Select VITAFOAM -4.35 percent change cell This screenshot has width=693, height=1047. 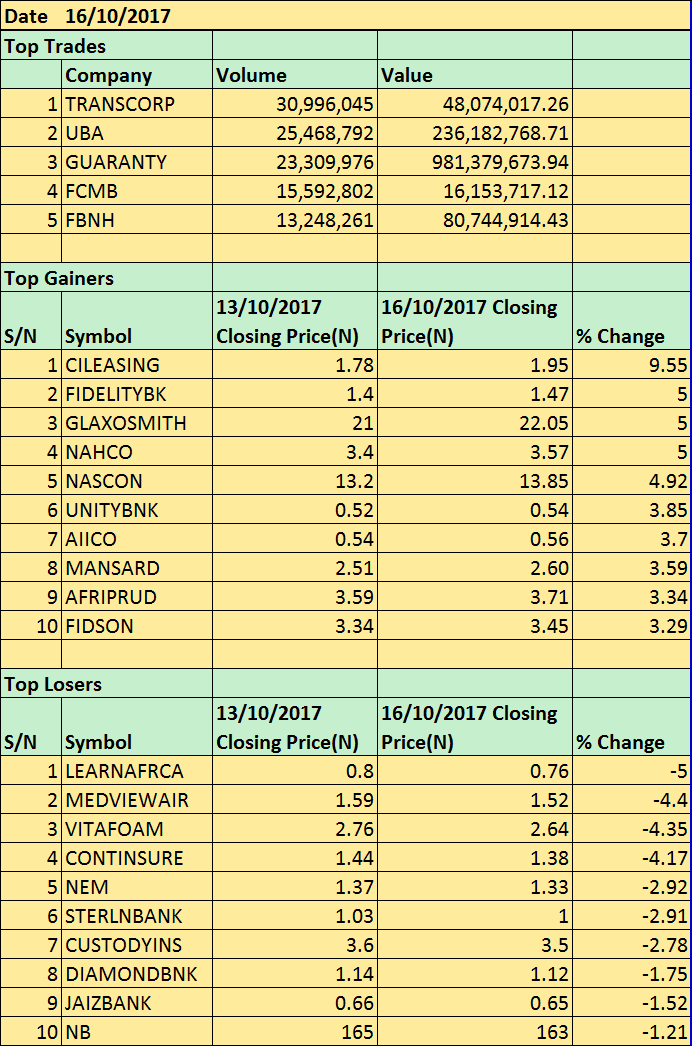632,829
